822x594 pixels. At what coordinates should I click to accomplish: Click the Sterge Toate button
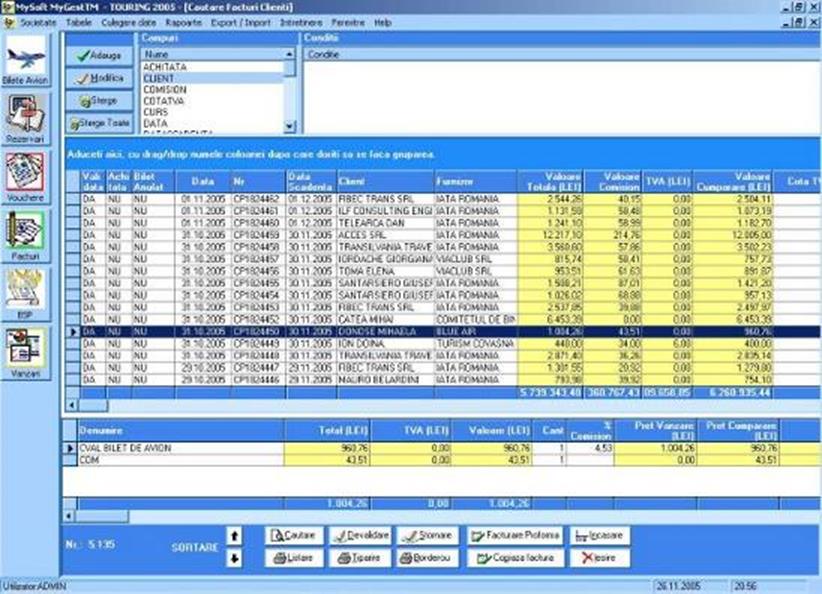[99, 123]
